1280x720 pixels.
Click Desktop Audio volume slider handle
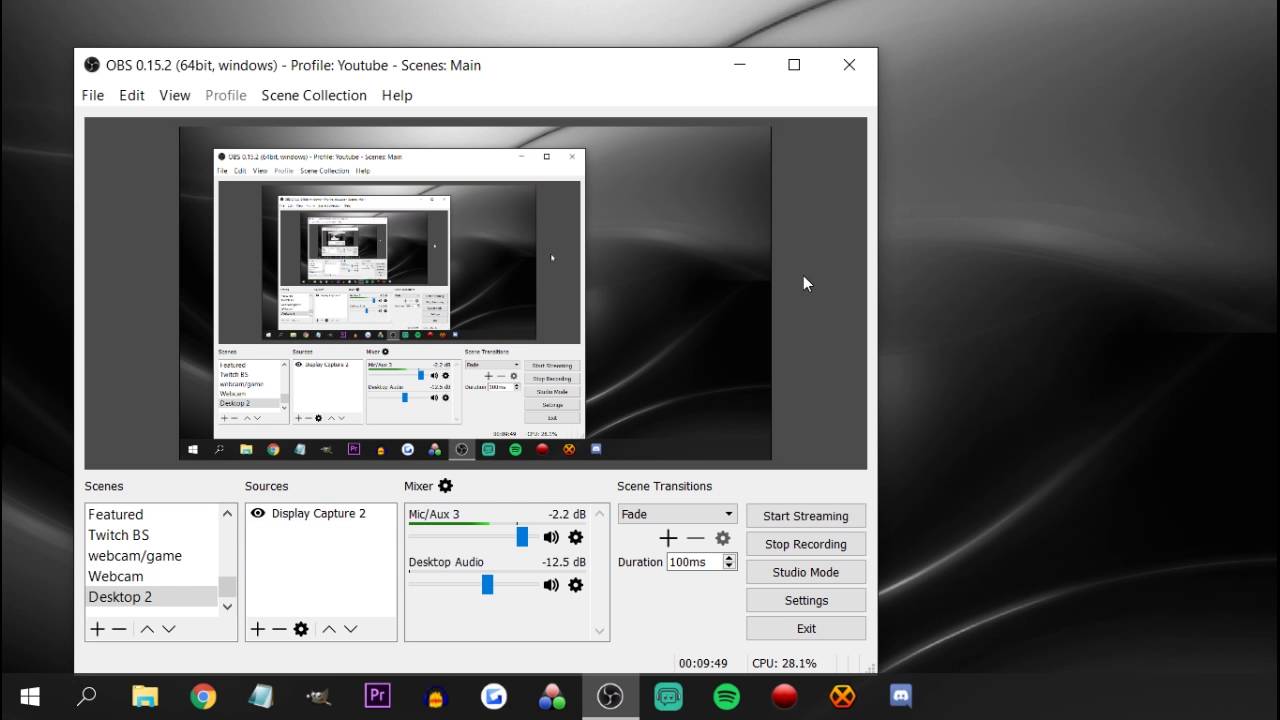click(487, 585)
